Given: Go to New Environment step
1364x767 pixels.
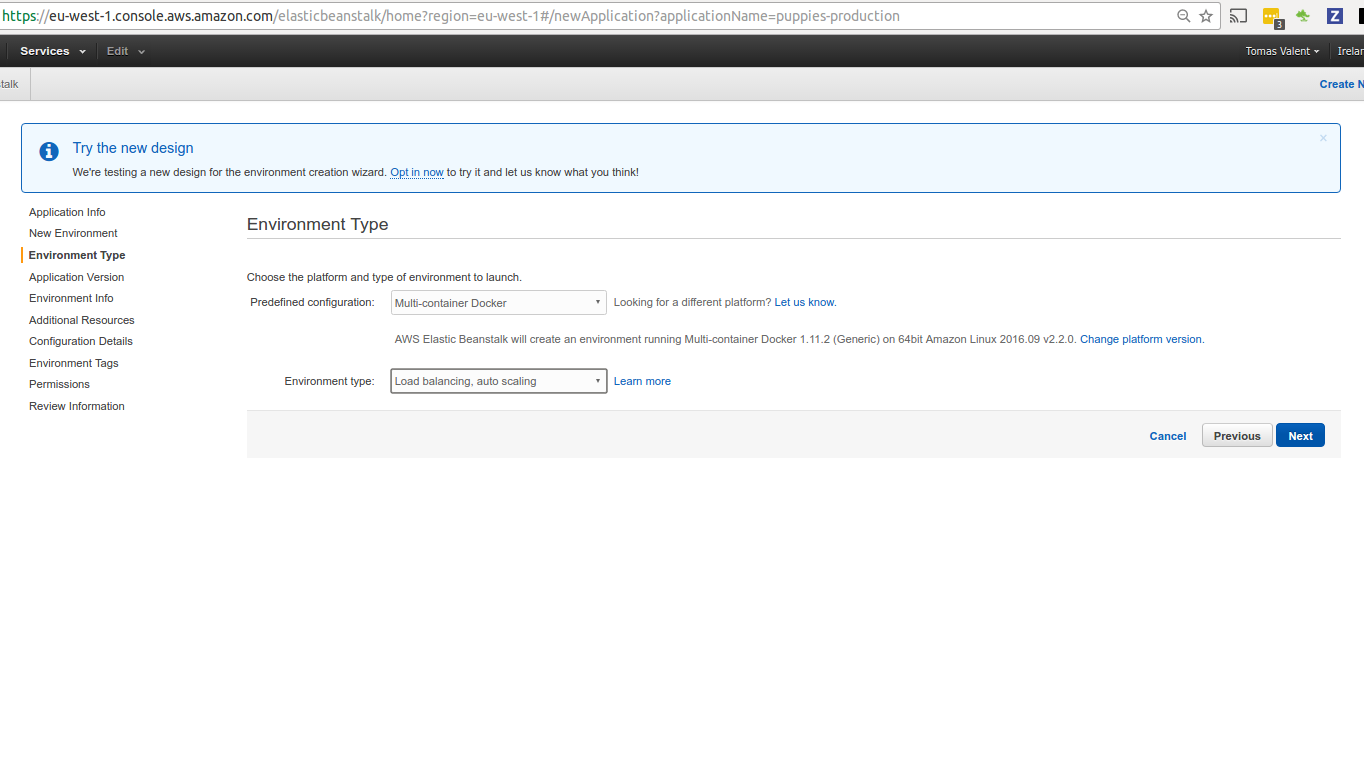Looking at the screenshot, I should point(73,233).
